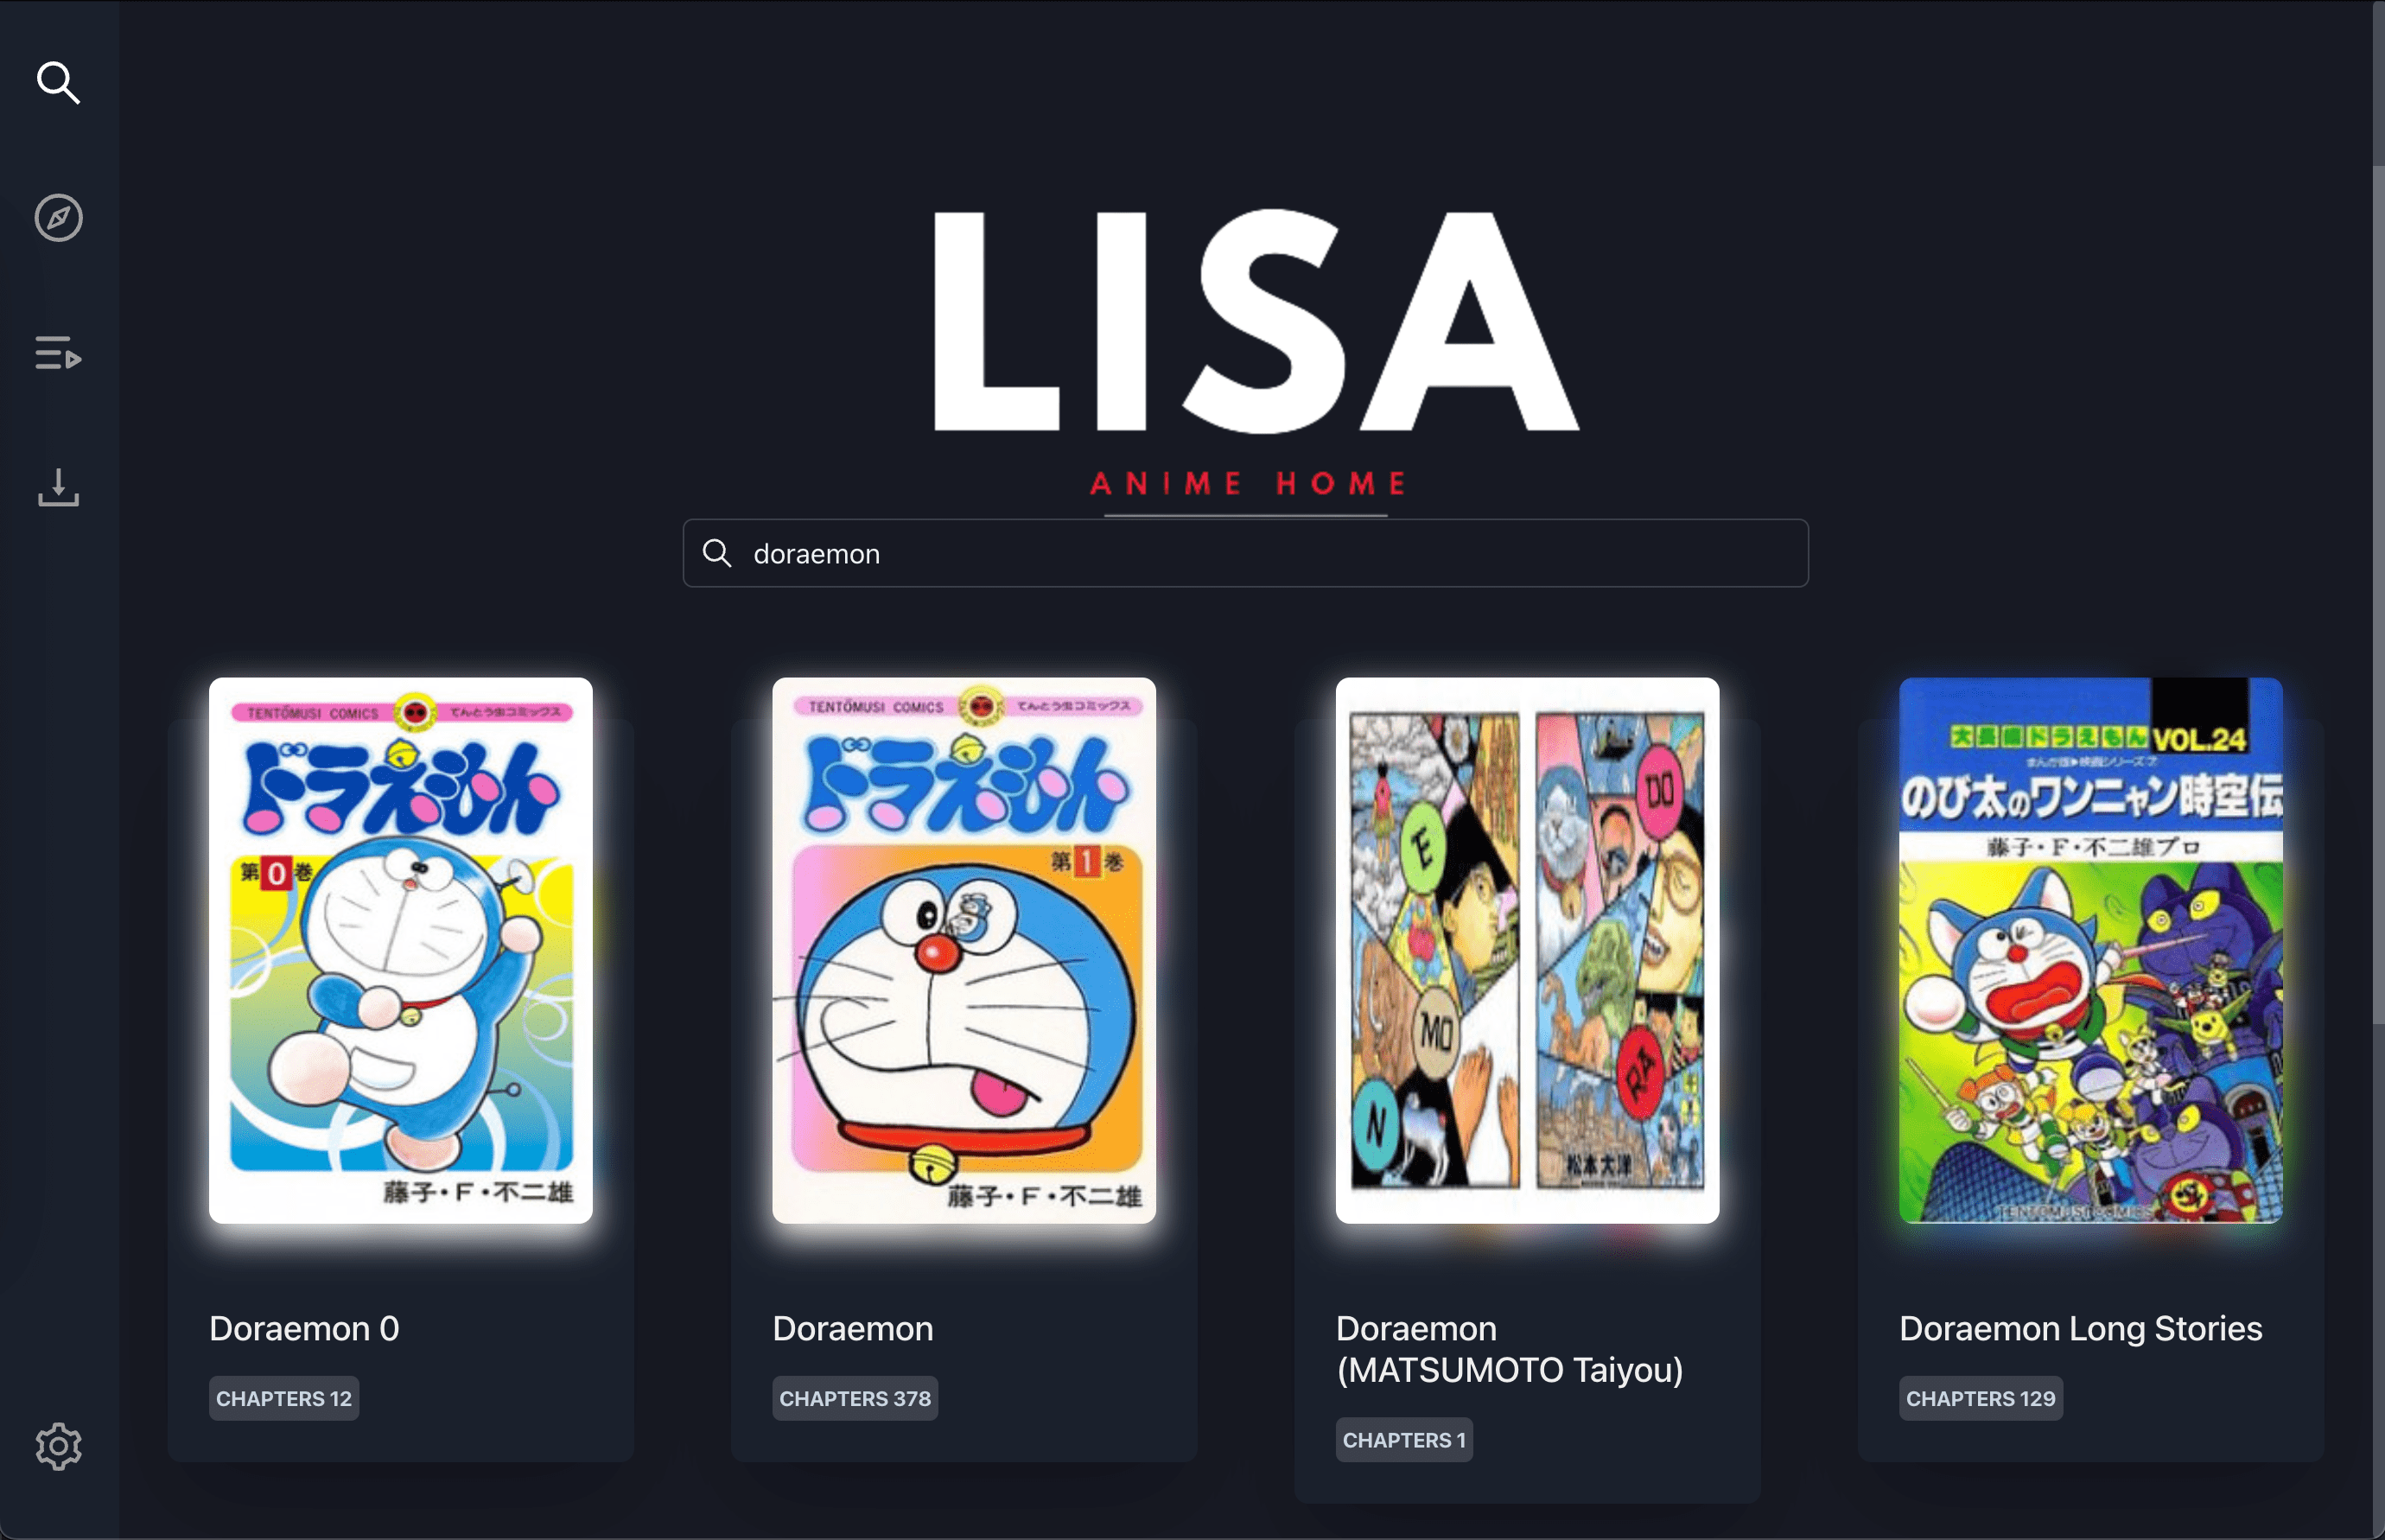Open the Doraemon 0 cover thumbnail
The image size is (2385, 1540).
[x=400, y=950]
